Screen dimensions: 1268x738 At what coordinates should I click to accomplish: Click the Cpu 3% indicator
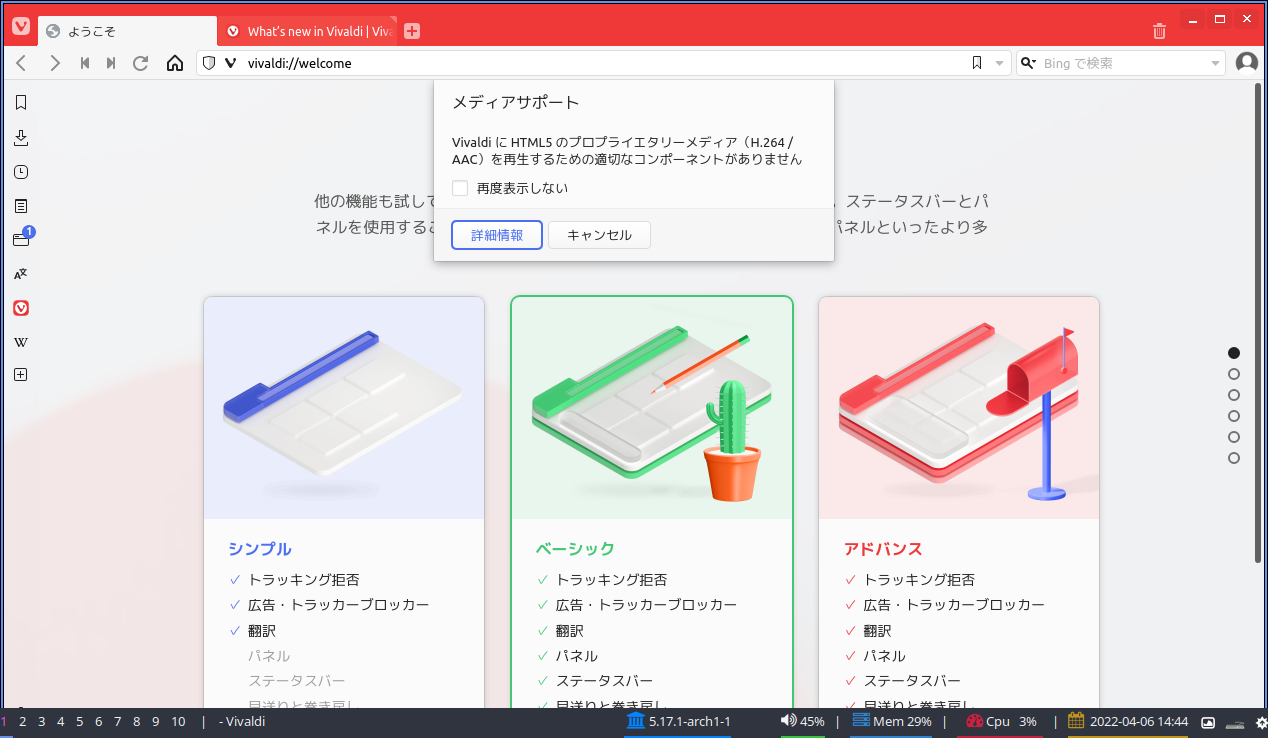coord(1002,721)
